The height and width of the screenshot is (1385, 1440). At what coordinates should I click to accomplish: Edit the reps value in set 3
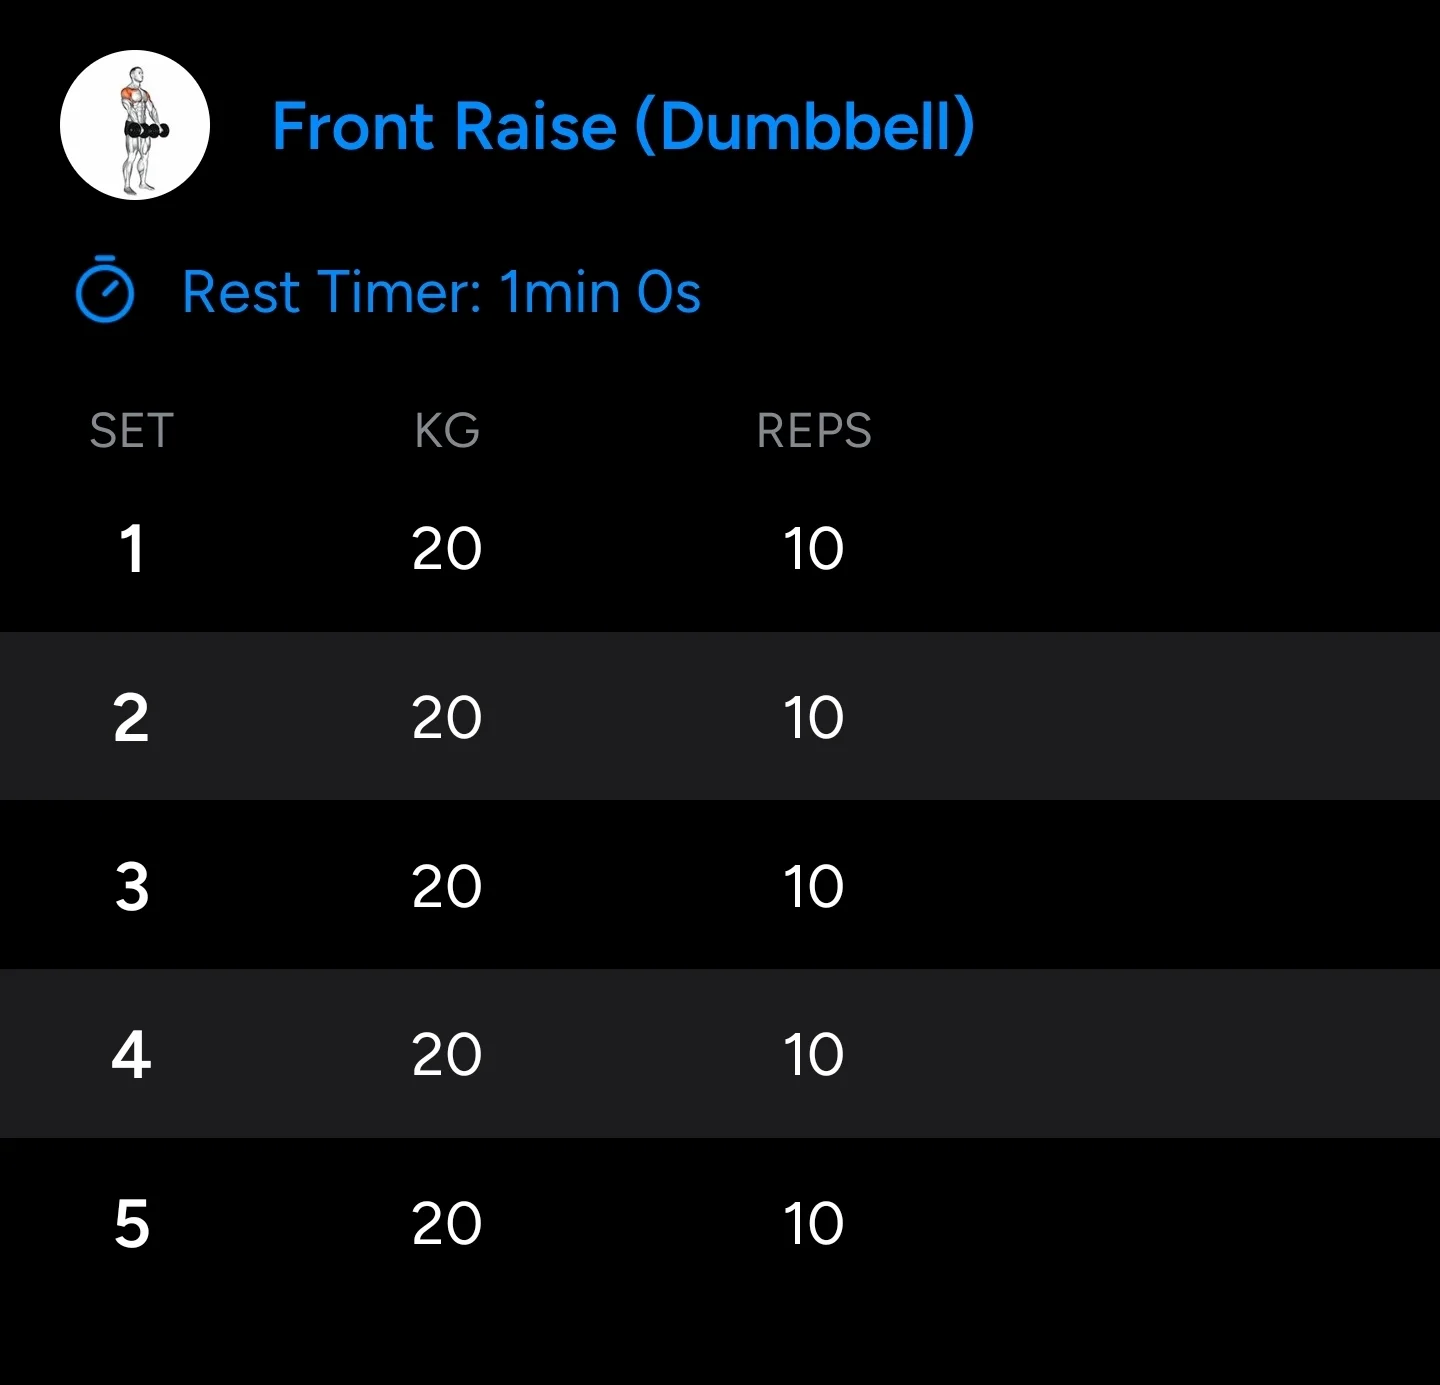tap(814, 887)
